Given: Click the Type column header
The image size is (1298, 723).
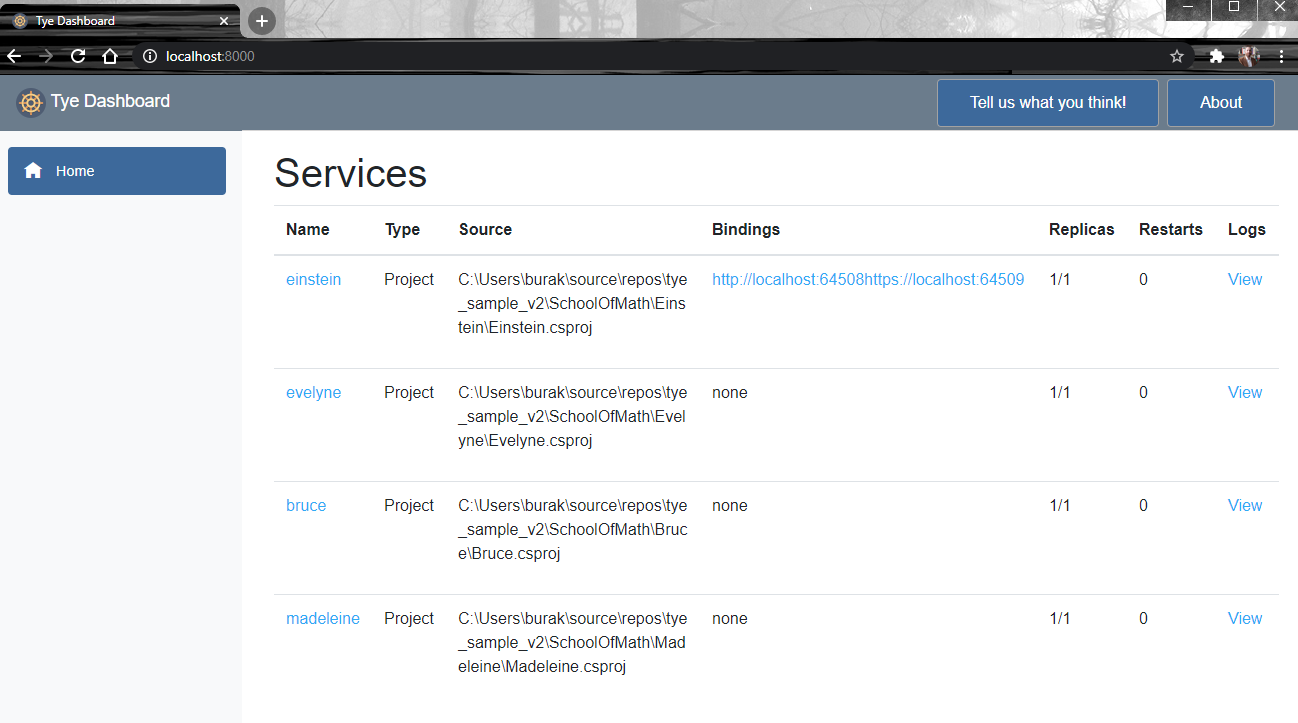Looking at the screenshot, I should (x=402, y=230).
